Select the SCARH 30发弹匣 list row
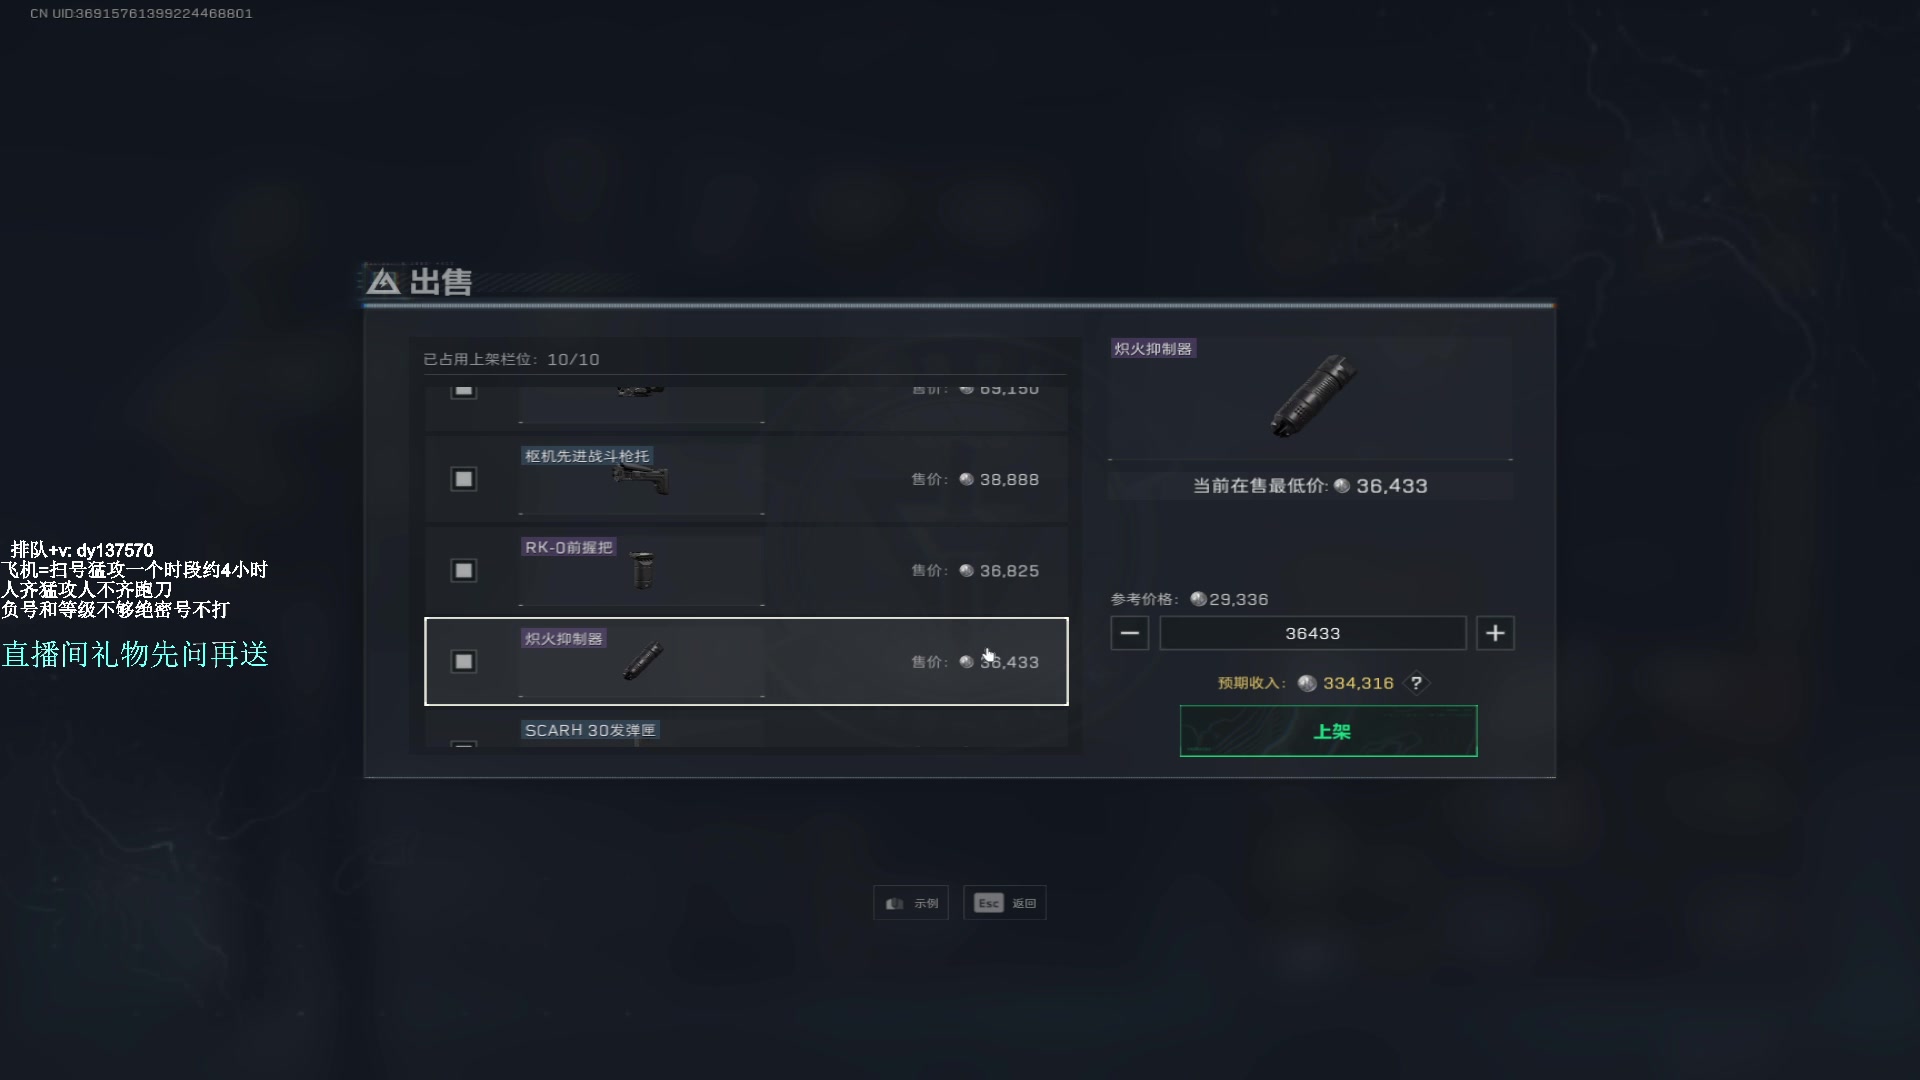The height and width of the screenshot is (1080, 1920). (x=746, y=732)
